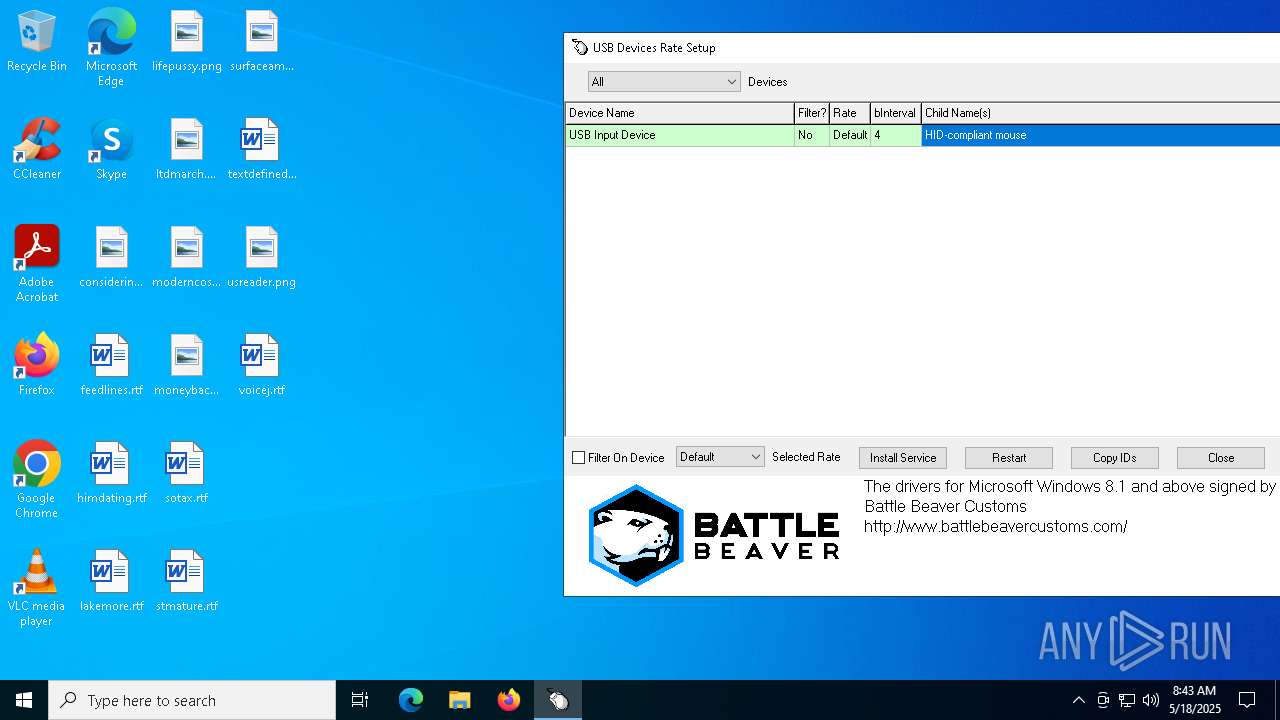The height and width of the screenshot is (720, 1280).
Task: Click USB Devices Rate Setup title bar icon
Action: tap(580, 48)
